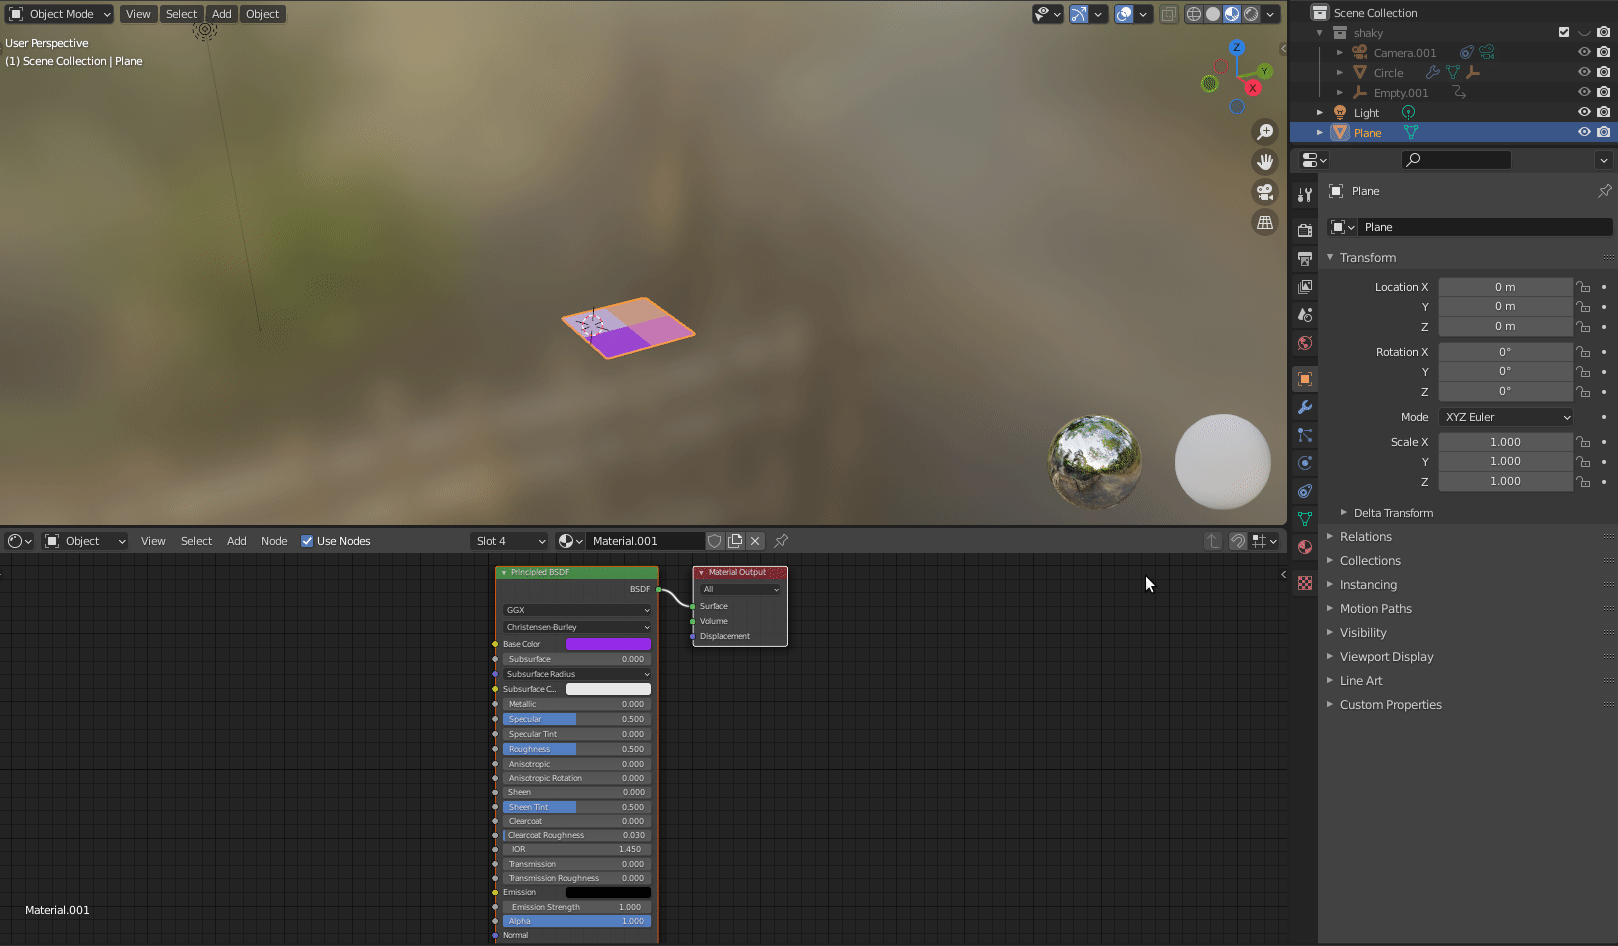Screen dimensions: 1618x946
Task: Click the Location X value field
Action: coord(1505,287)
